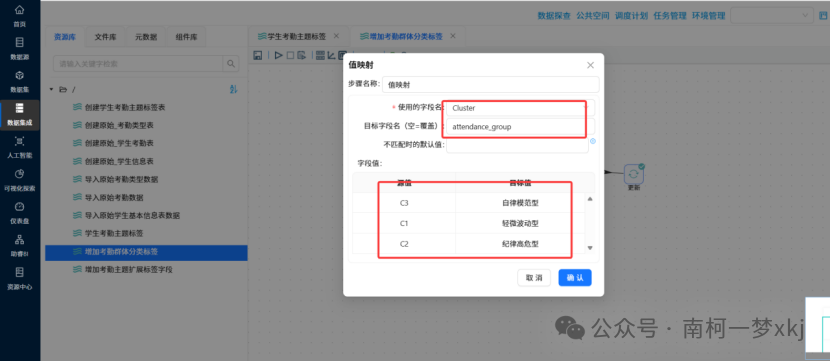Open 资源中心 in the left sidebar
Screen dimensions: 830x361
[20, 278]
